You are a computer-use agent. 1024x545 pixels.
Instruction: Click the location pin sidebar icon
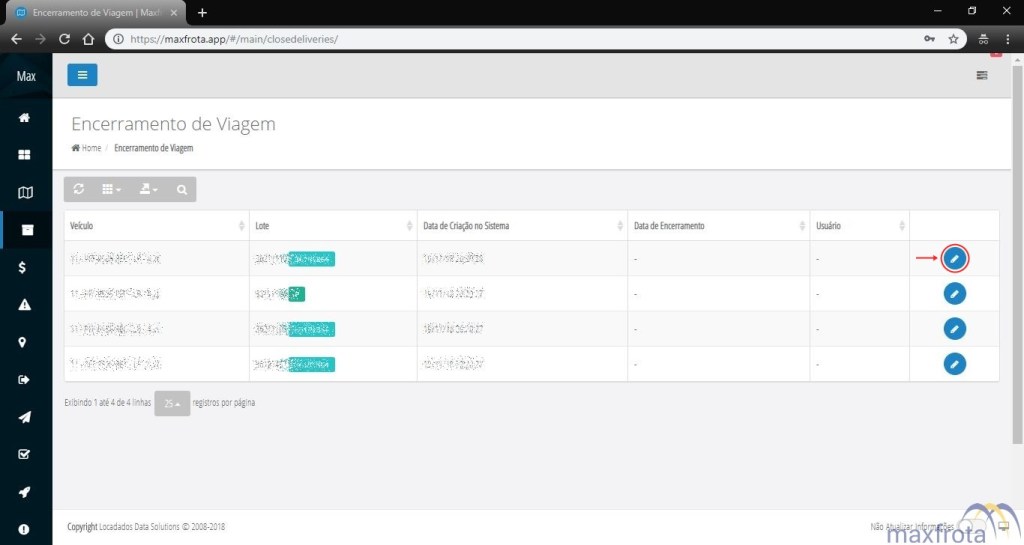25,342
